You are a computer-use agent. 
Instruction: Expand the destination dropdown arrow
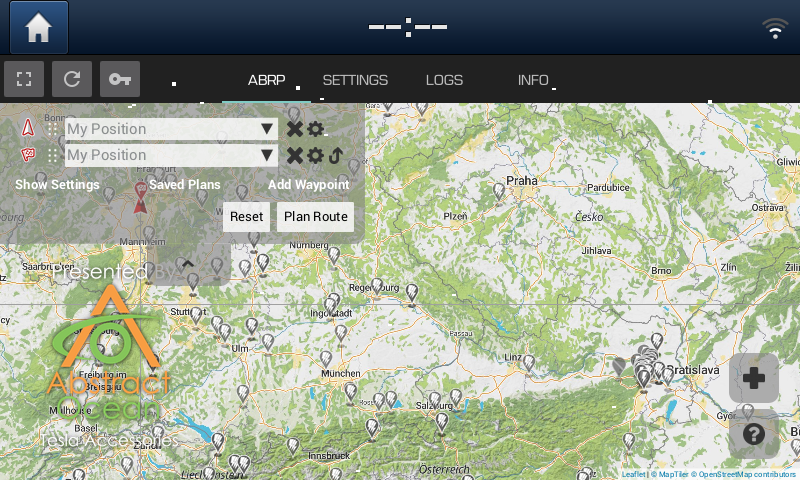(266, 155)
